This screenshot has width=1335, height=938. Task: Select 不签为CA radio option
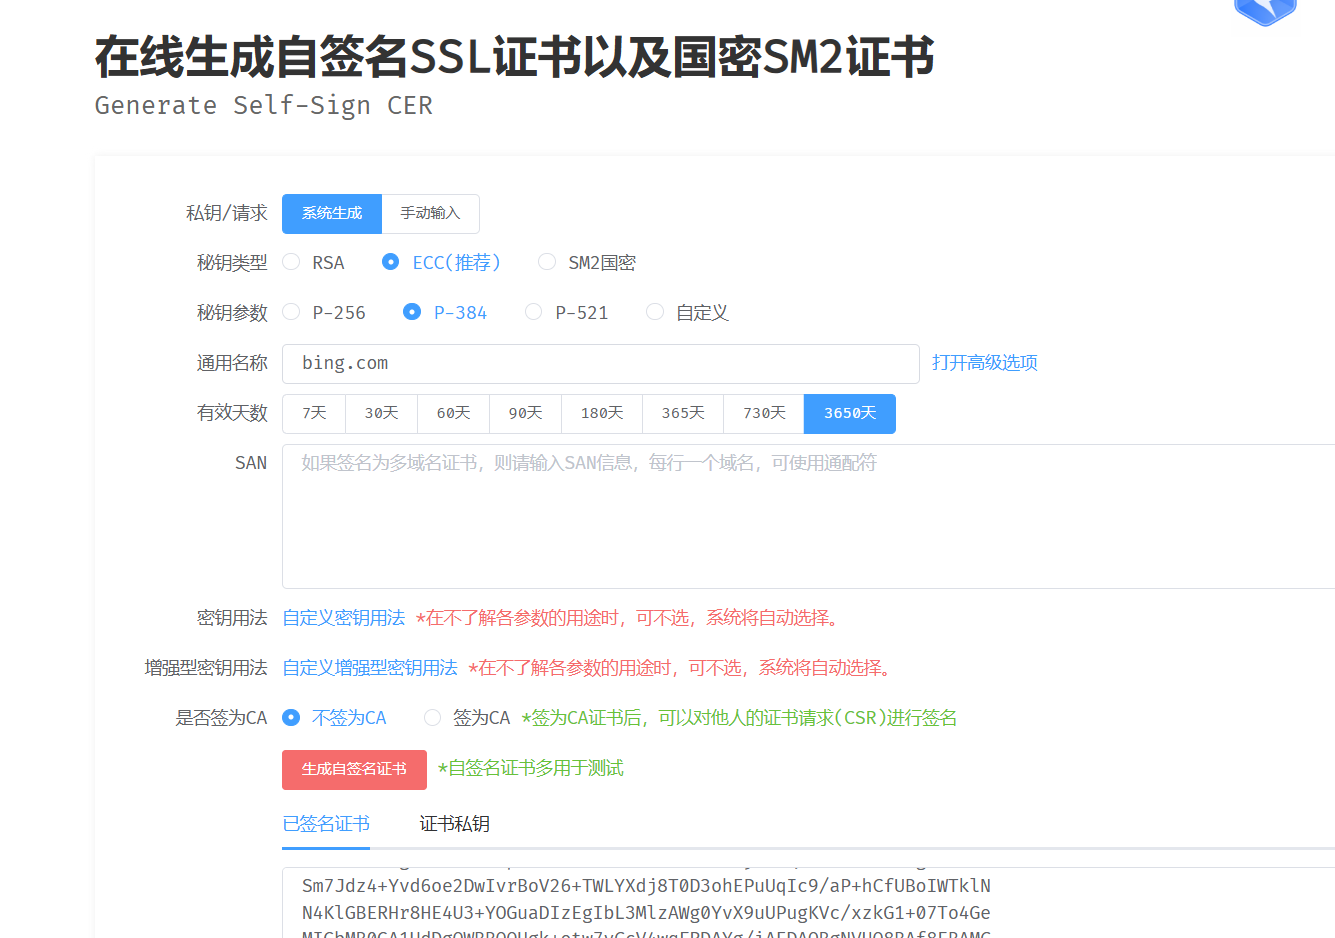pos(335,718)
